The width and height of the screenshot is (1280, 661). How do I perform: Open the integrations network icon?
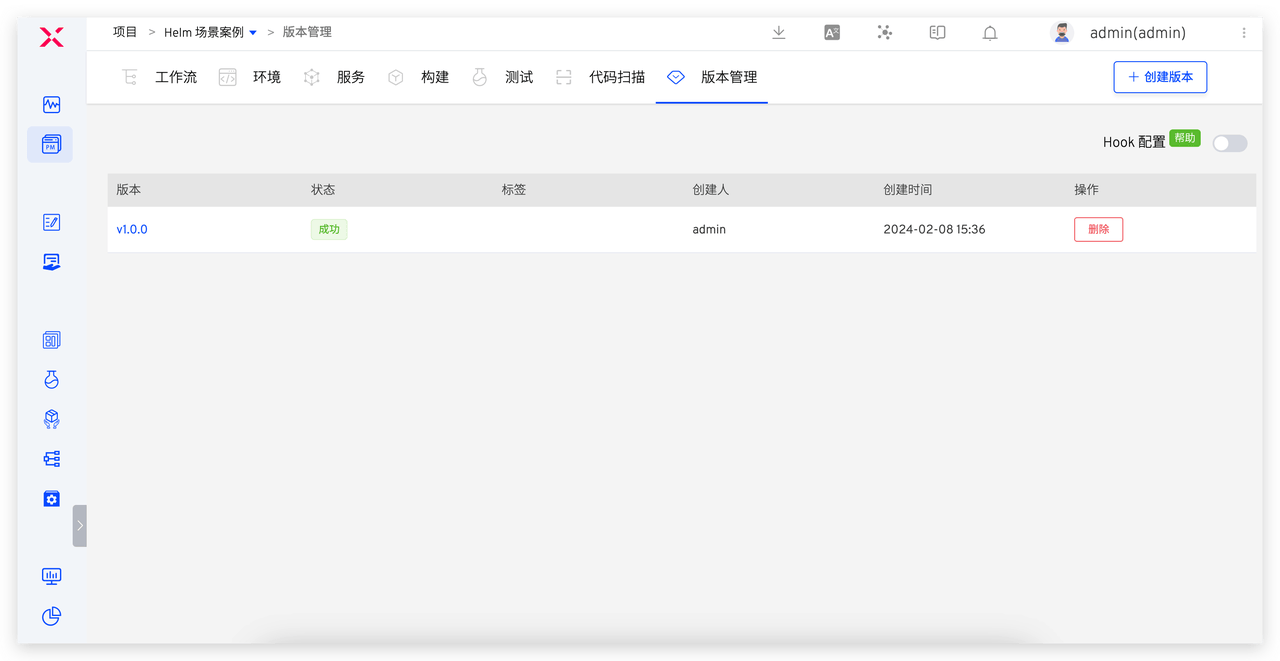pyautogui.click(x=884, y=33)
